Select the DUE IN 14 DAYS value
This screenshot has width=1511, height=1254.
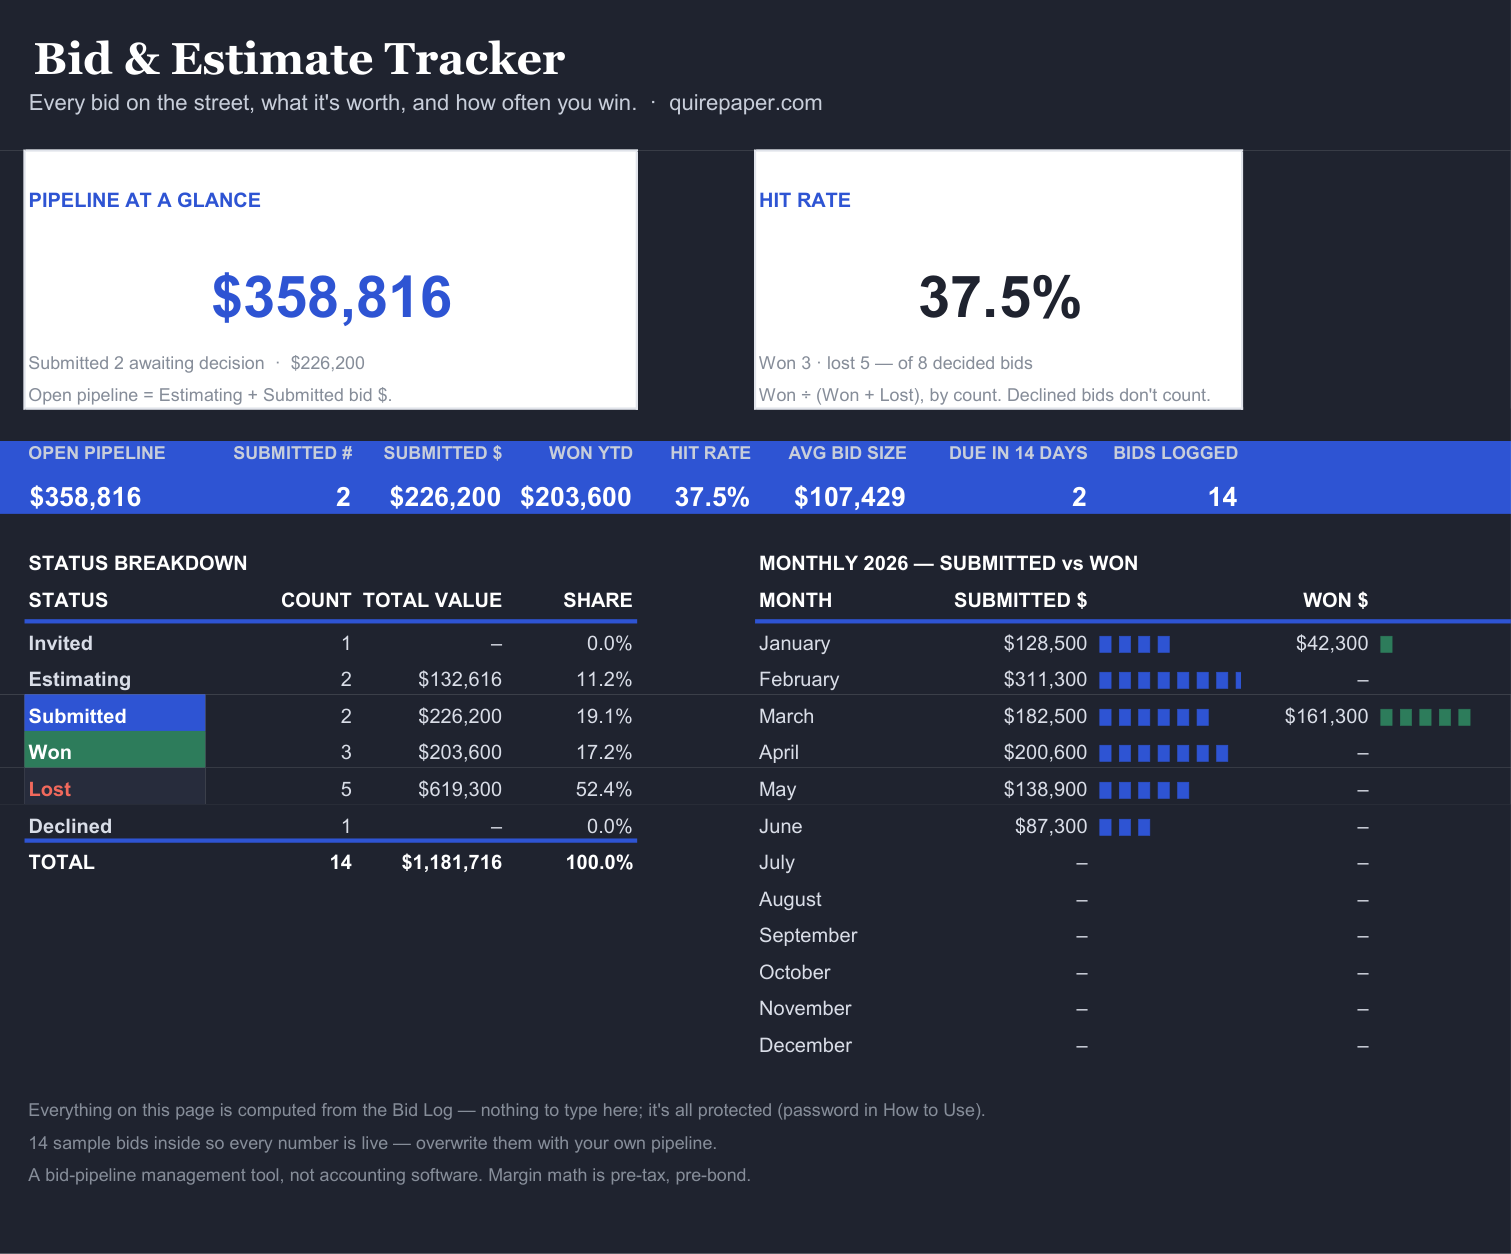click(x=1079, y=497)
